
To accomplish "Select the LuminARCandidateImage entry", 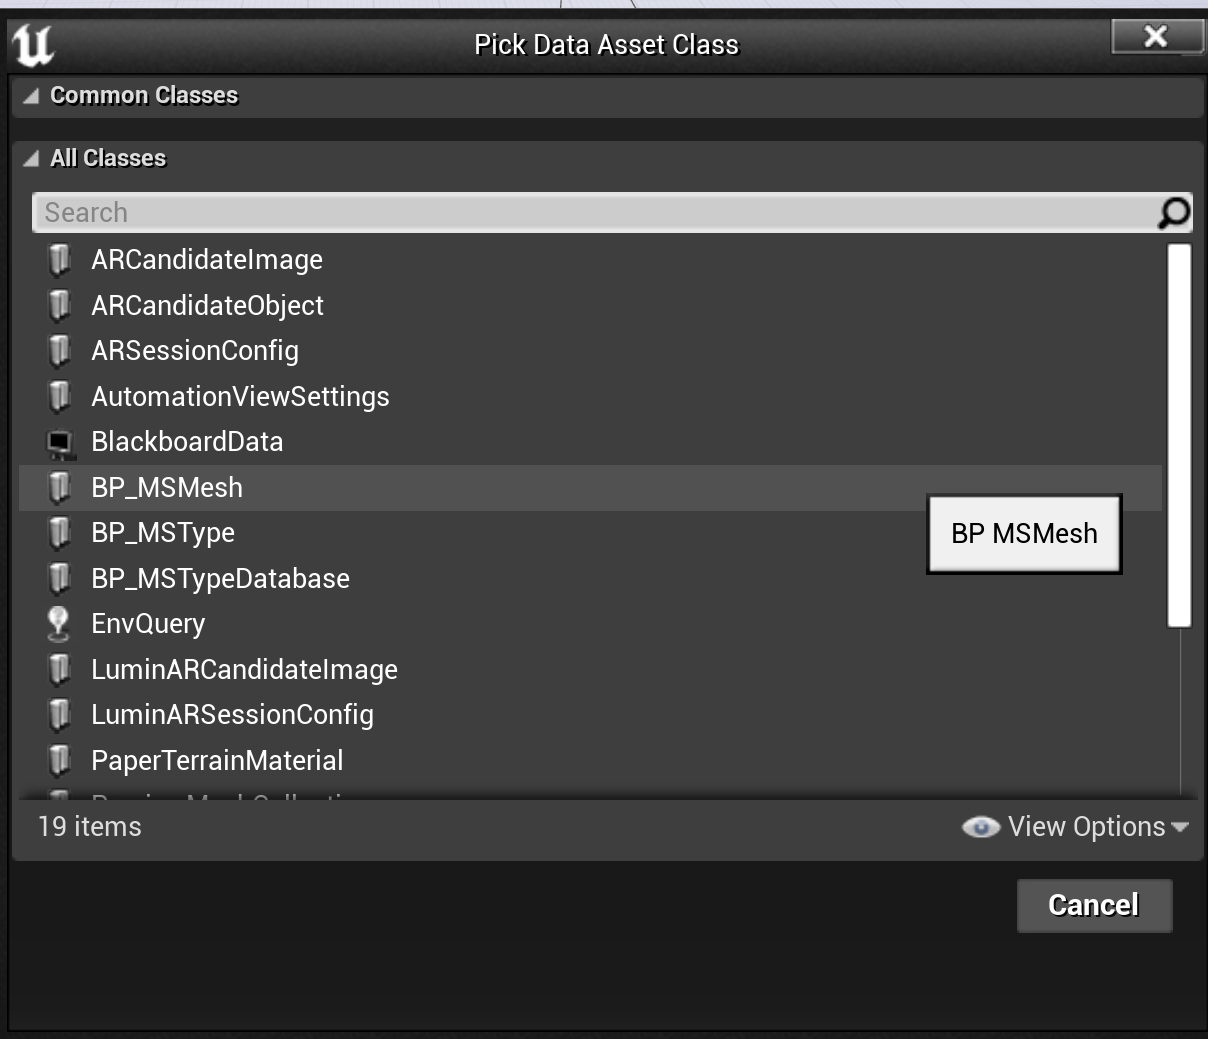I will pos(244,670).
